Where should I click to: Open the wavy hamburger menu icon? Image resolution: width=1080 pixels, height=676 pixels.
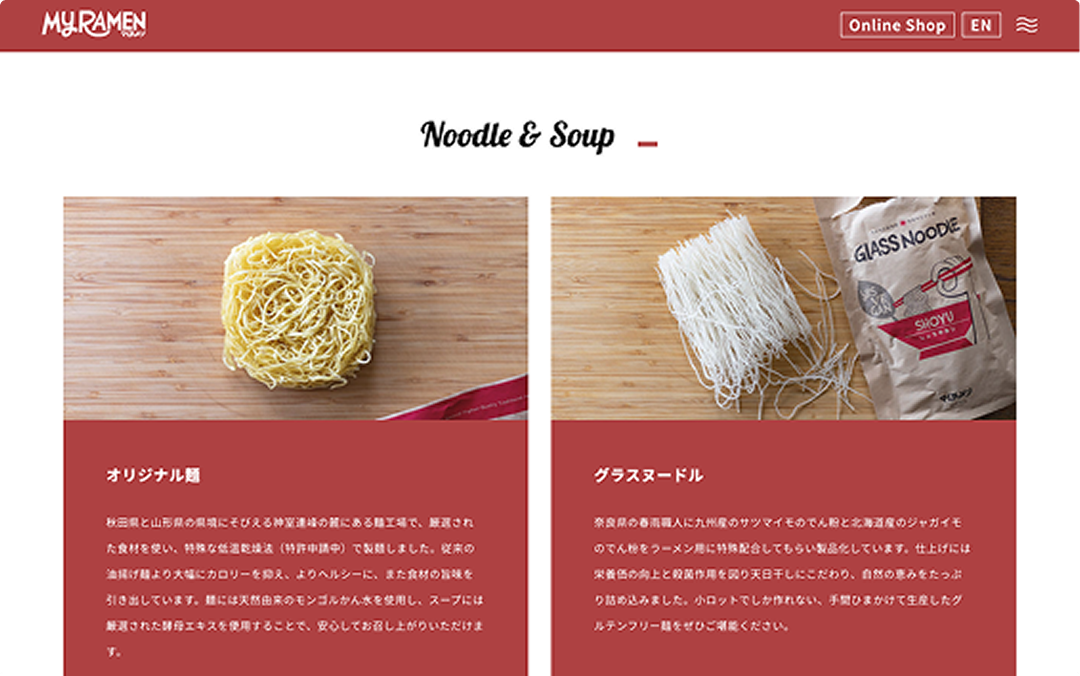[1026, 25]
